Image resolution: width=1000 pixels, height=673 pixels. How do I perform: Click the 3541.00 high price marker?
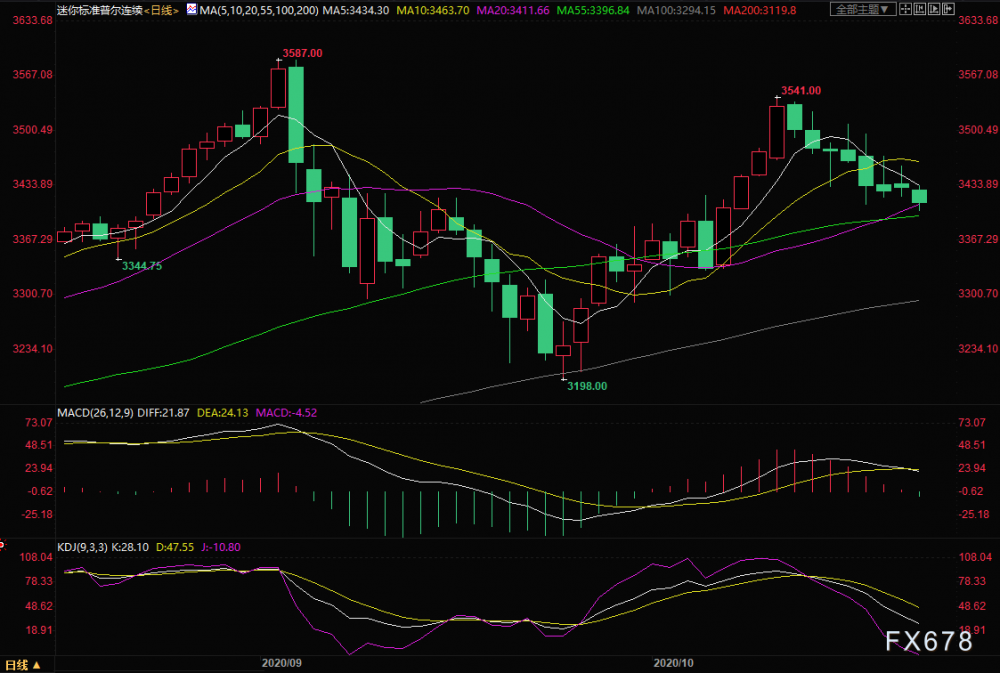(x=801, y=91)
